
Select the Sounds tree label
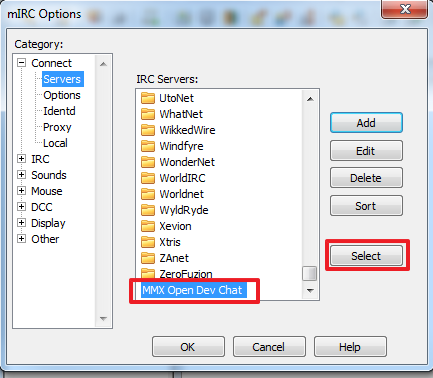pyautogui.click(x=49, y=175)
